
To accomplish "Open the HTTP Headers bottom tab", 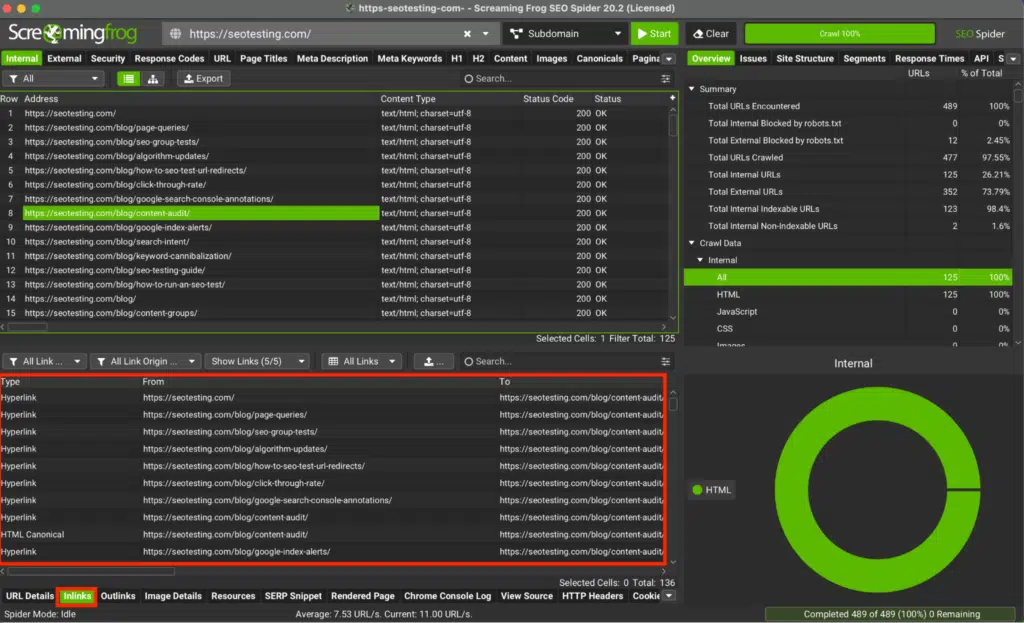I will click(592, 596).
